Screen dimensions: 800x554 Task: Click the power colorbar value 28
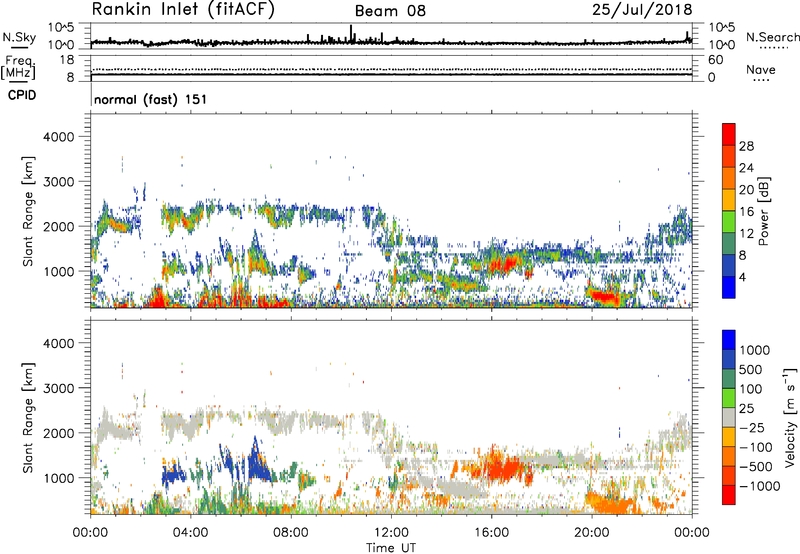tap(746, 146)
